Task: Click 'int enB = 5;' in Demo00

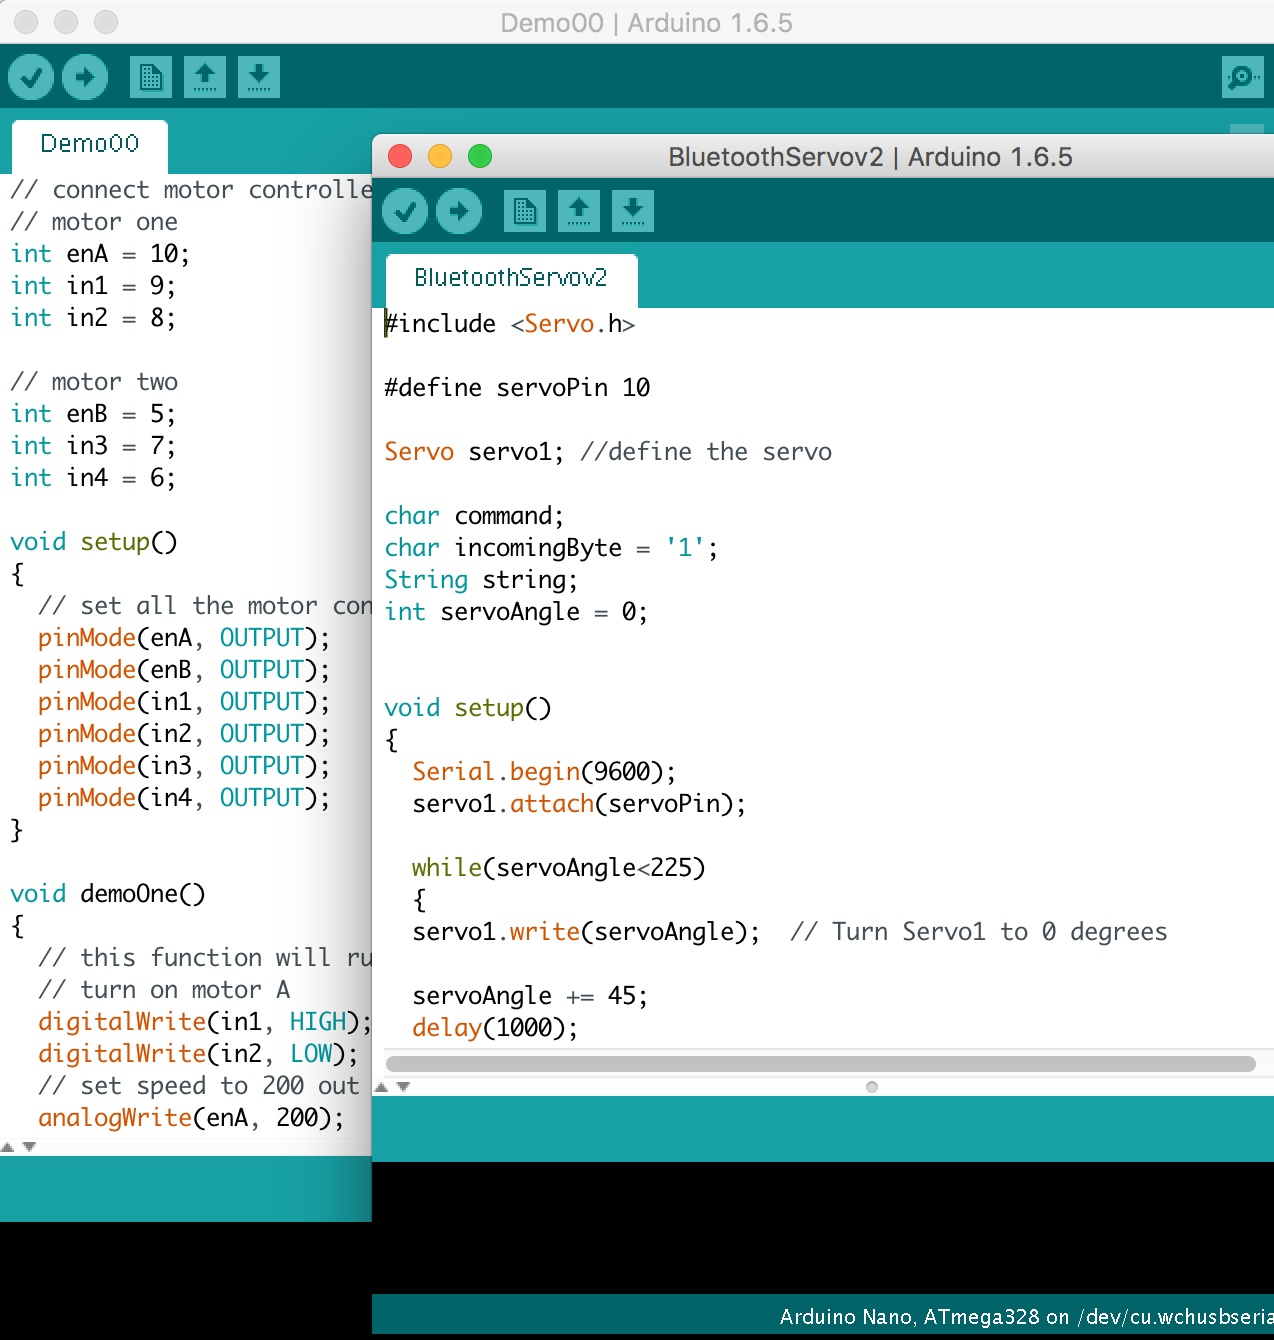Action: pos(93,414)
